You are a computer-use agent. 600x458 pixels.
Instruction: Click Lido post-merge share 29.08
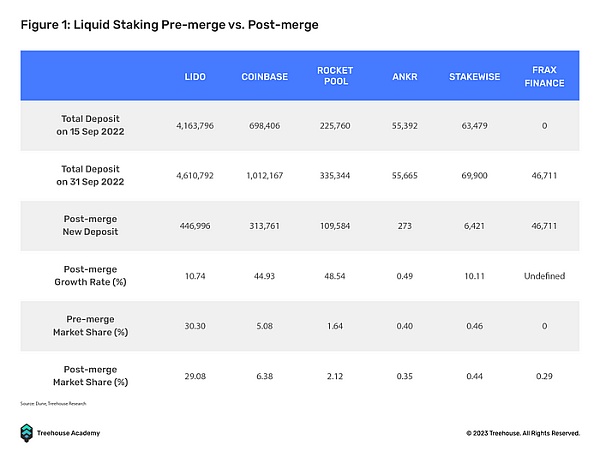pos(195,376)
